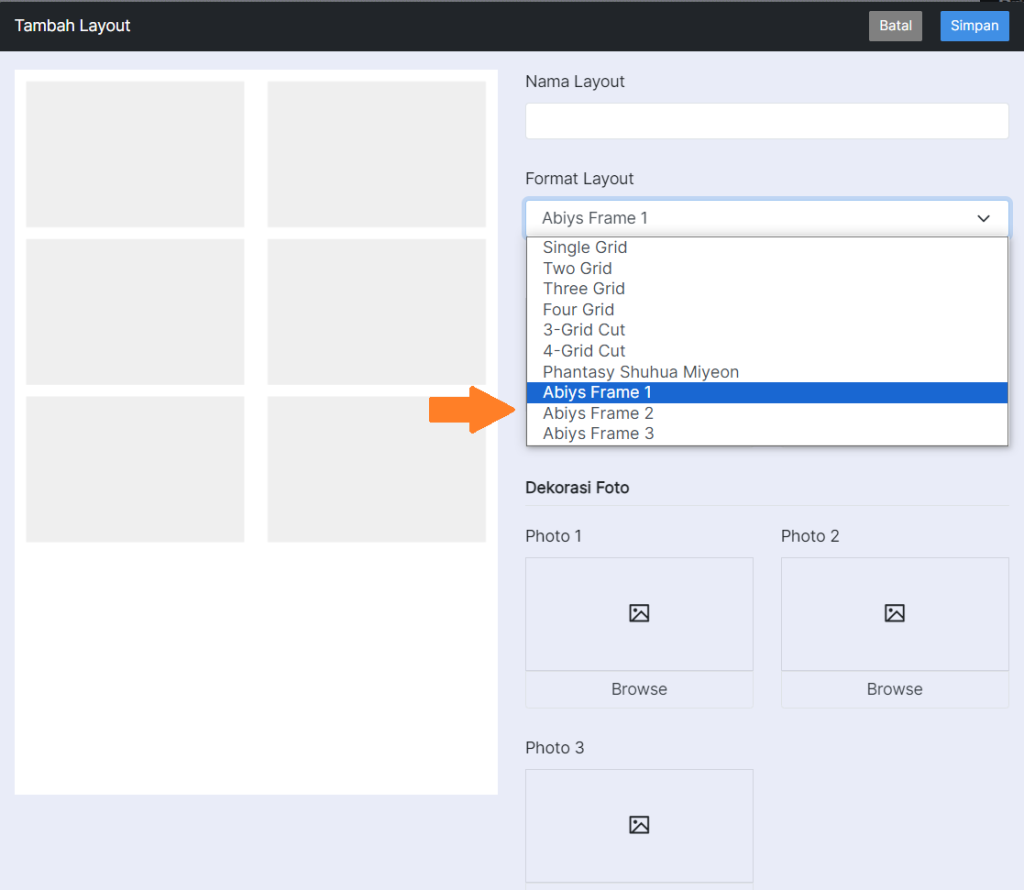Click the Dekorasi Foto heading
The height and width of the screenshot is (890, 1024).
(577, 488)
